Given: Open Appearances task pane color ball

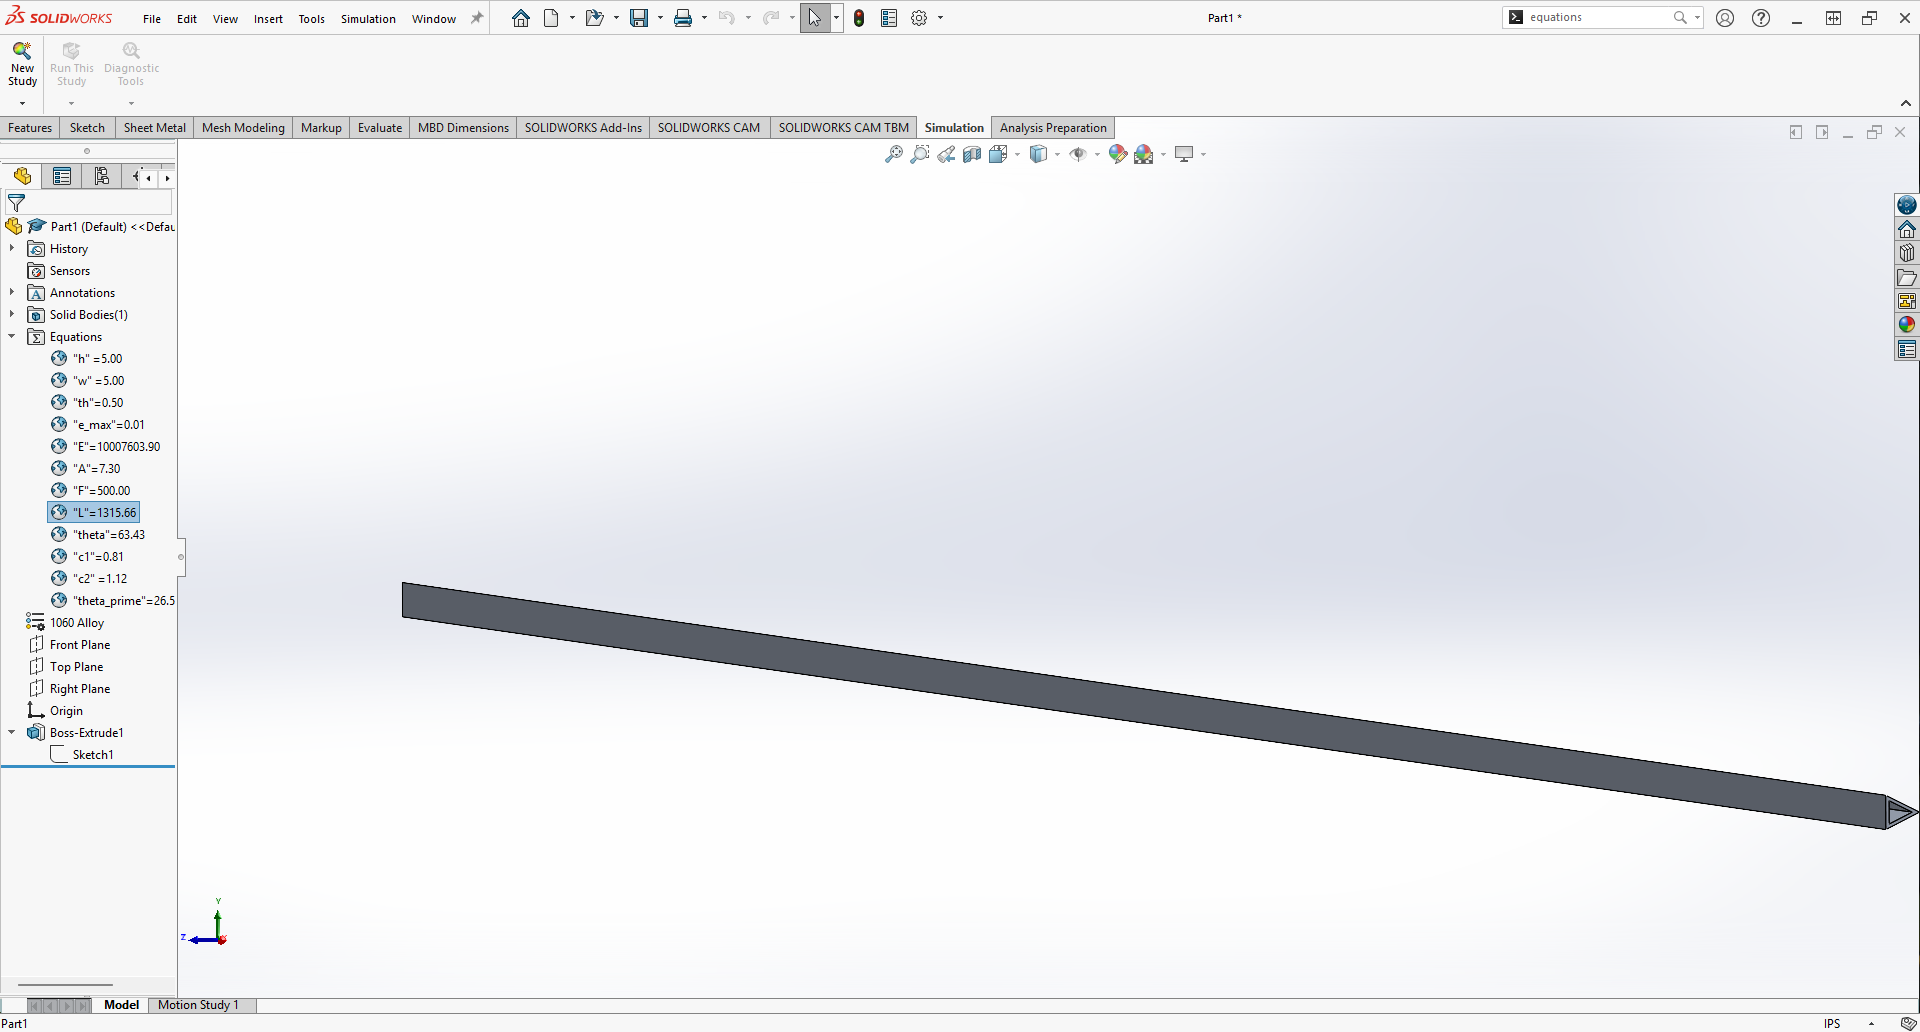Looking at the screenshot, I should pos(1907,325).
